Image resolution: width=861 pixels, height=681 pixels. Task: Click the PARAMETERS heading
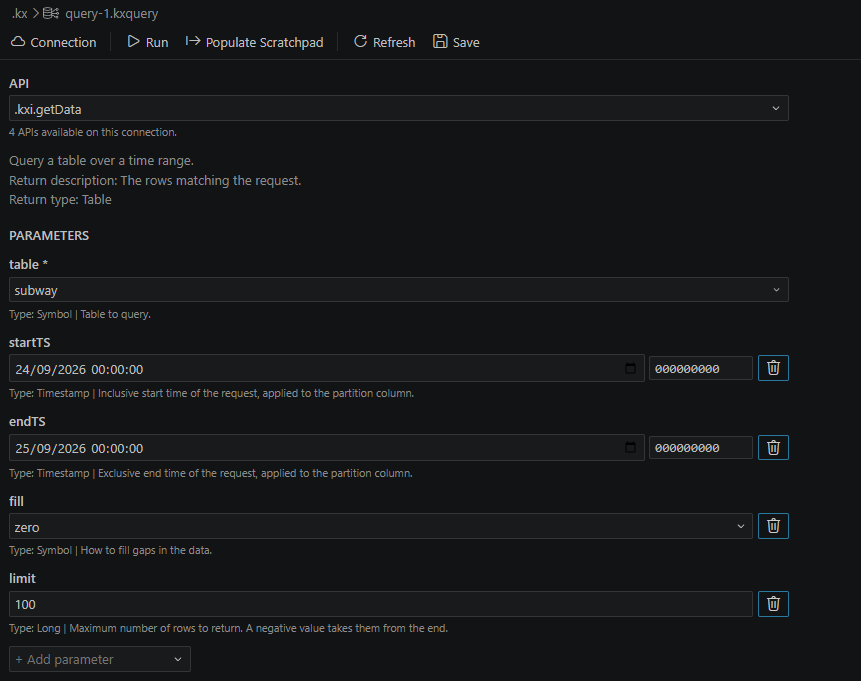(x=49, y=236)
